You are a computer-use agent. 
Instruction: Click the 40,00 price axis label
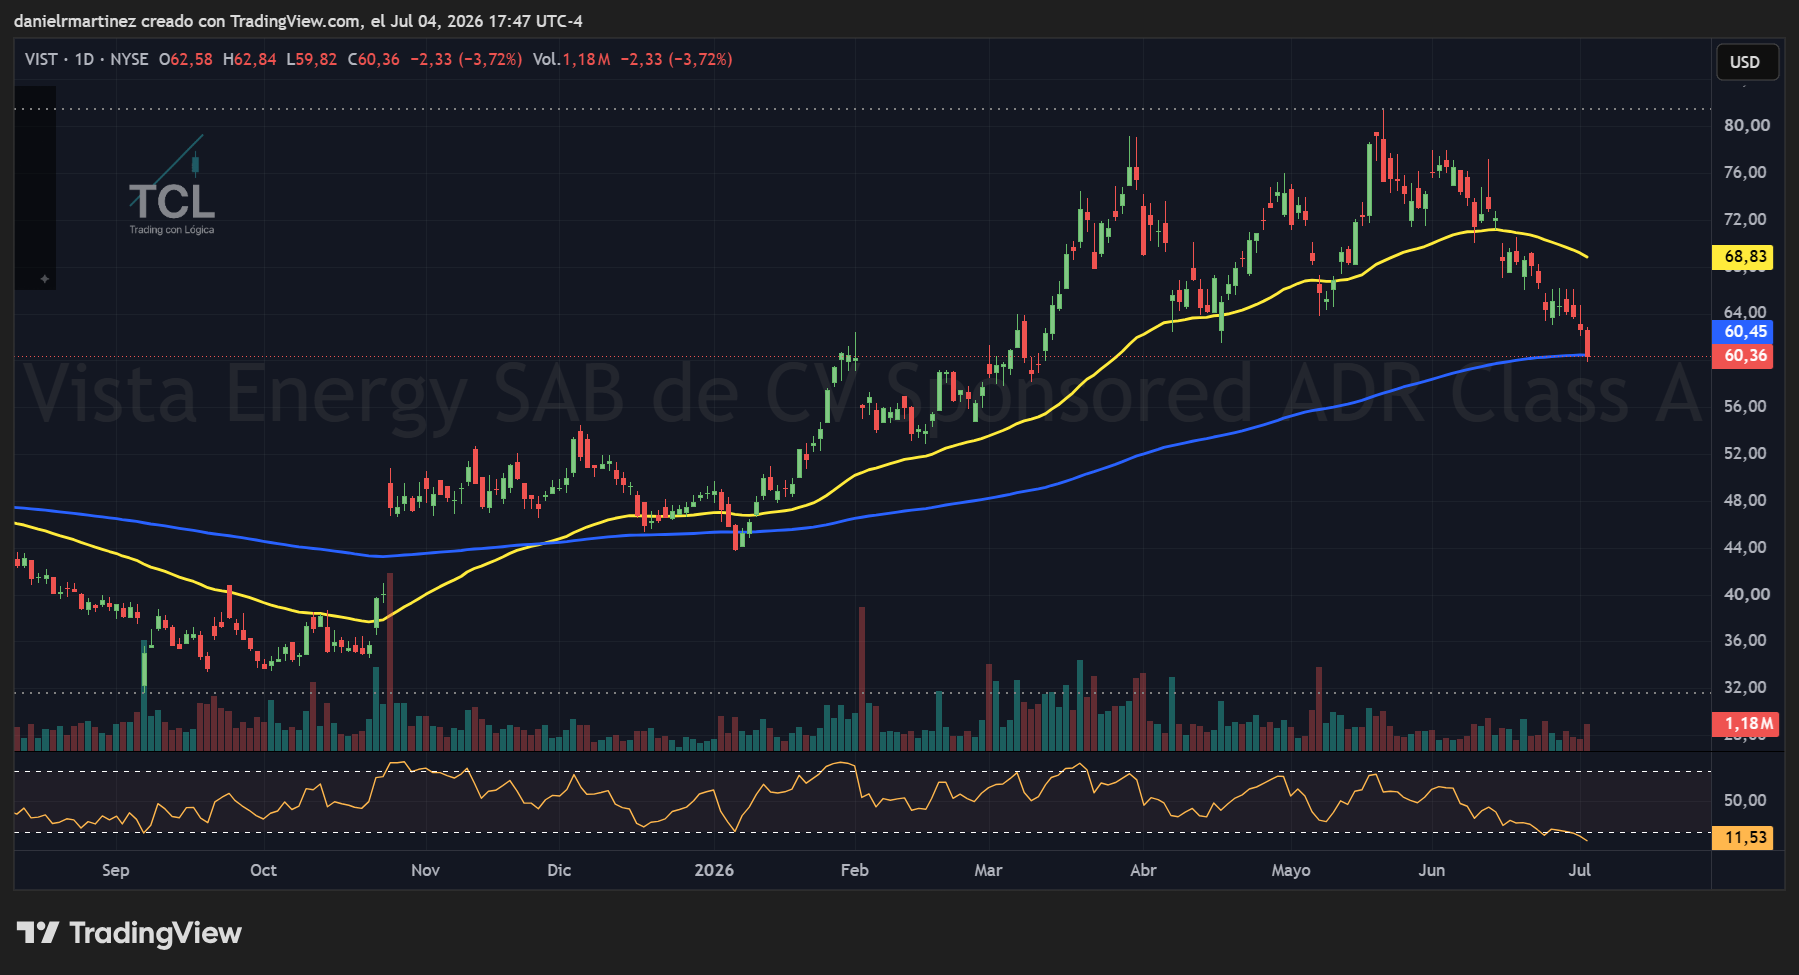click(x=1746, y=594)
